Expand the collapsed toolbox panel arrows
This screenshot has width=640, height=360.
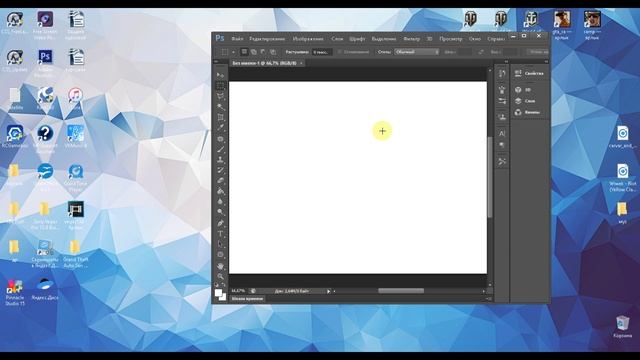216,62
